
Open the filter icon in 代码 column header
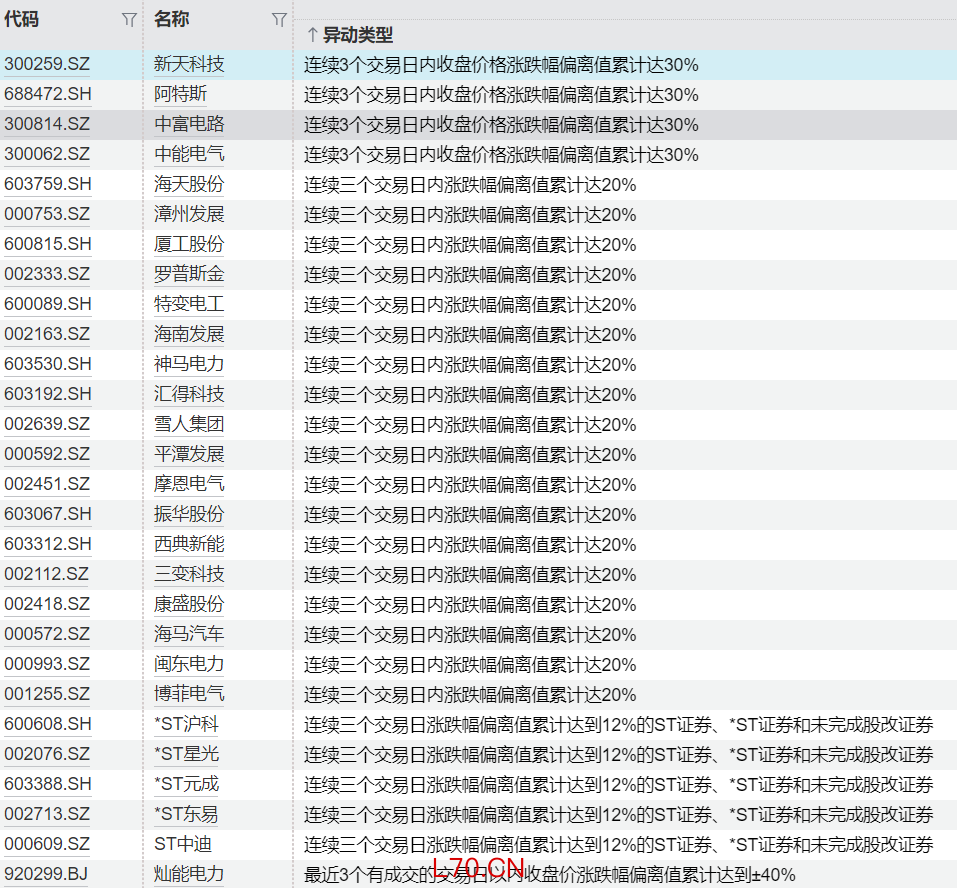click(129, 20)
